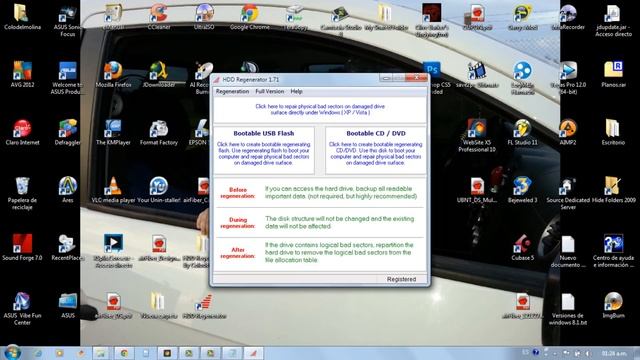The width and height of the screenshot is (640, 360).
Task: Open the Source Dedicated Server shortcut
Action: point(568,193)
